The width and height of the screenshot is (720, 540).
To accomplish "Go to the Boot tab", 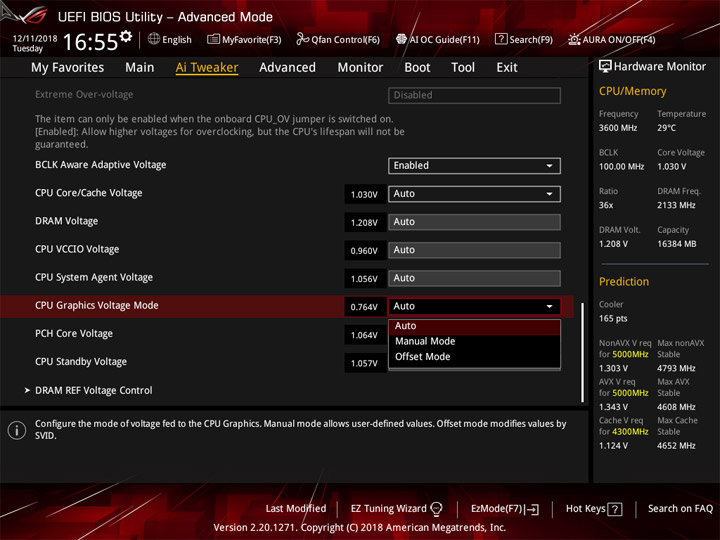I will point(417,68).
